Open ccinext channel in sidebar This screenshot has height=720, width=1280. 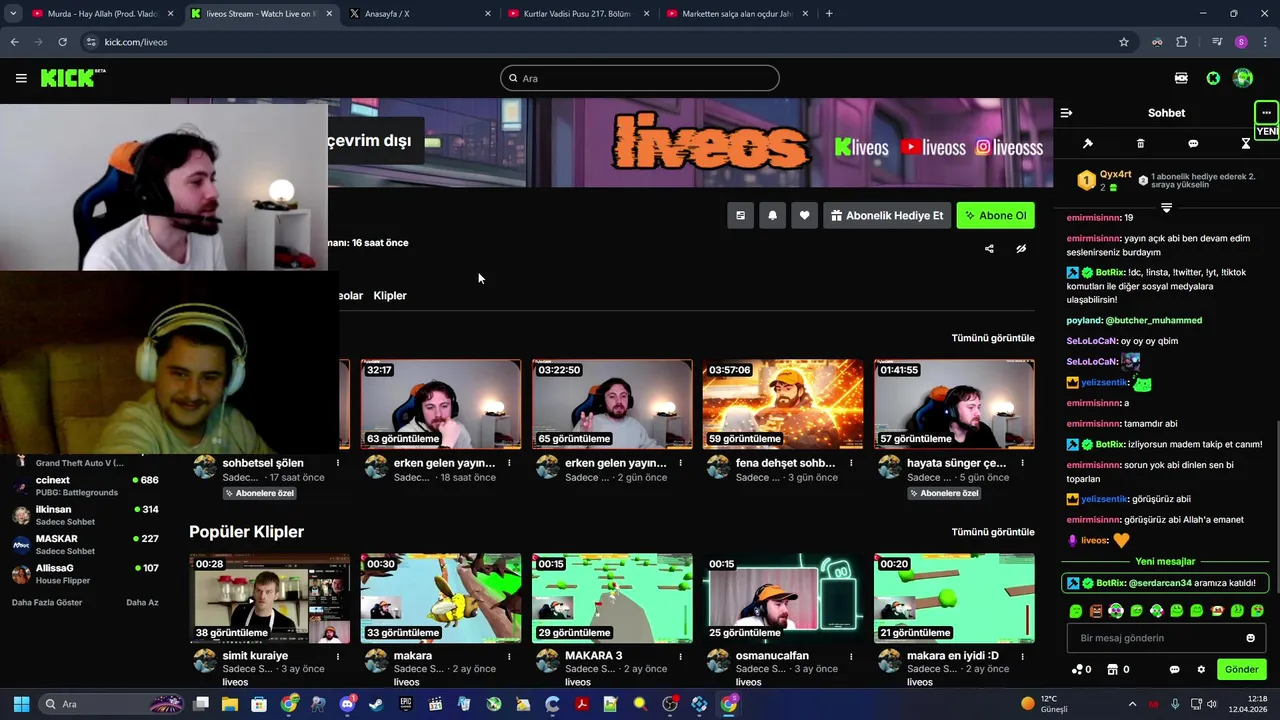tap(85, 486)
